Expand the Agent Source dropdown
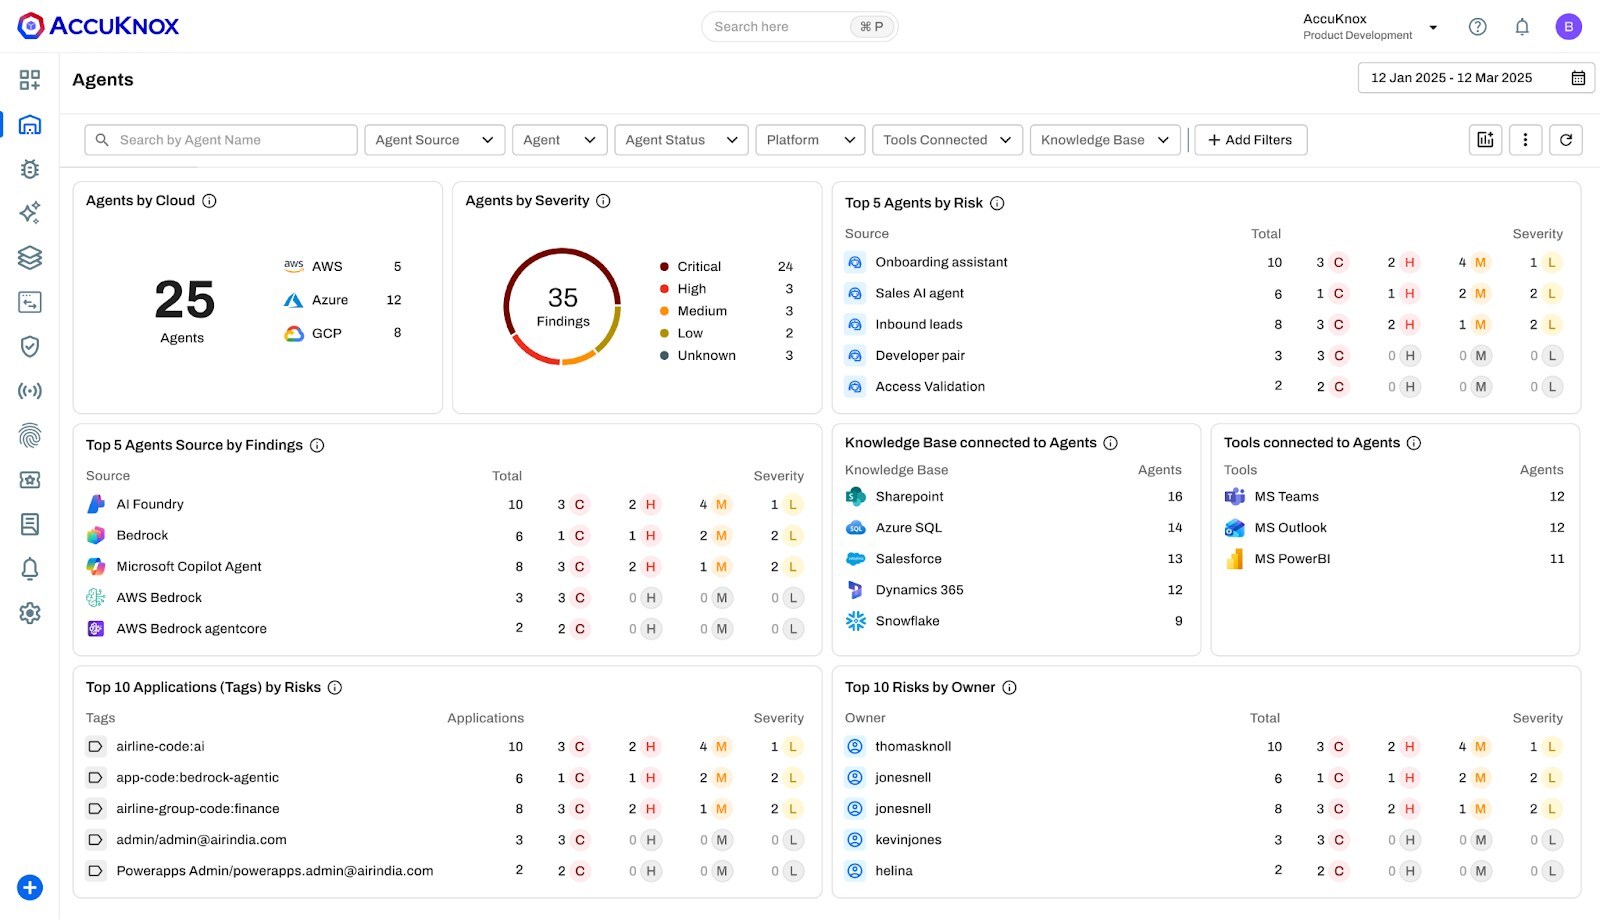This screenshot has height=920, width=1600. (x=434, y=140)
